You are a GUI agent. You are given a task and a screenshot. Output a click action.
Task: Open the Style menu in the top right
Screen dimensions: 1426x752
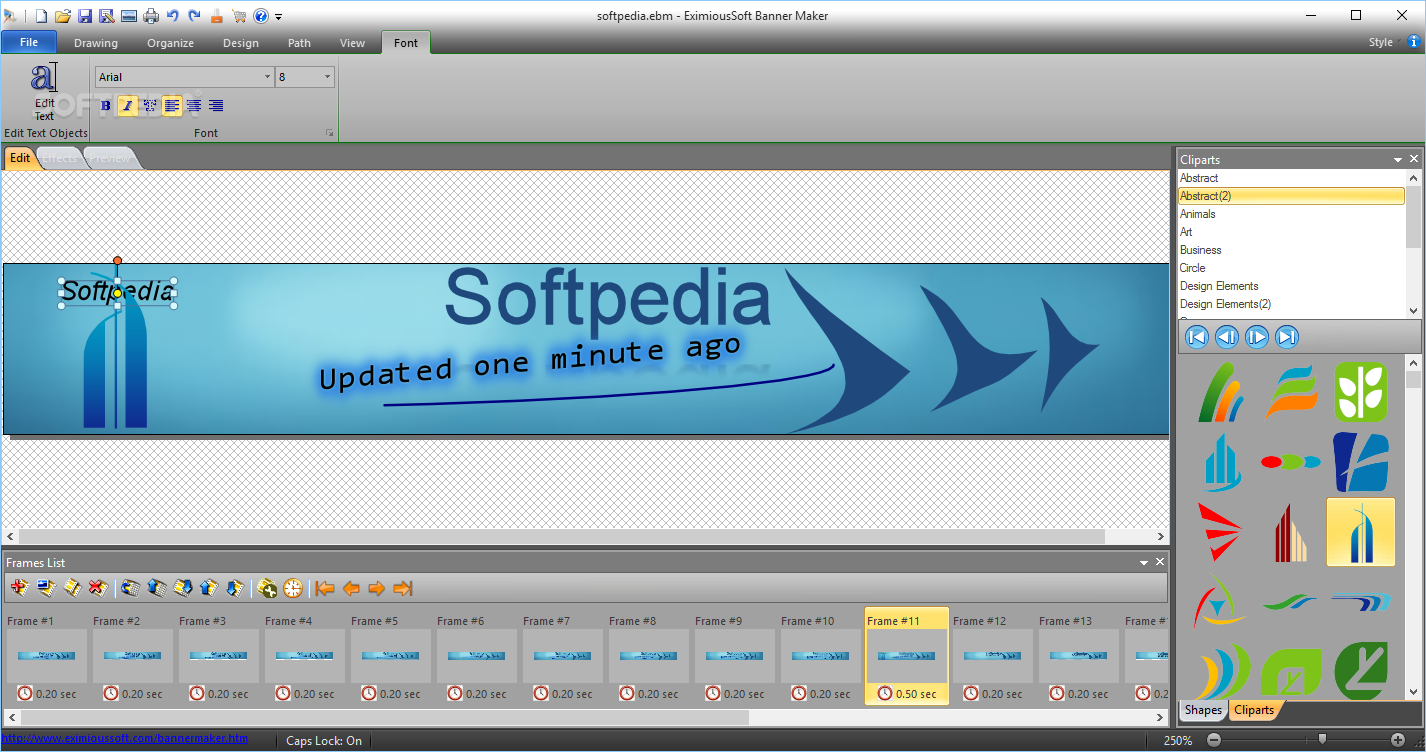[x=1380, y=43]
